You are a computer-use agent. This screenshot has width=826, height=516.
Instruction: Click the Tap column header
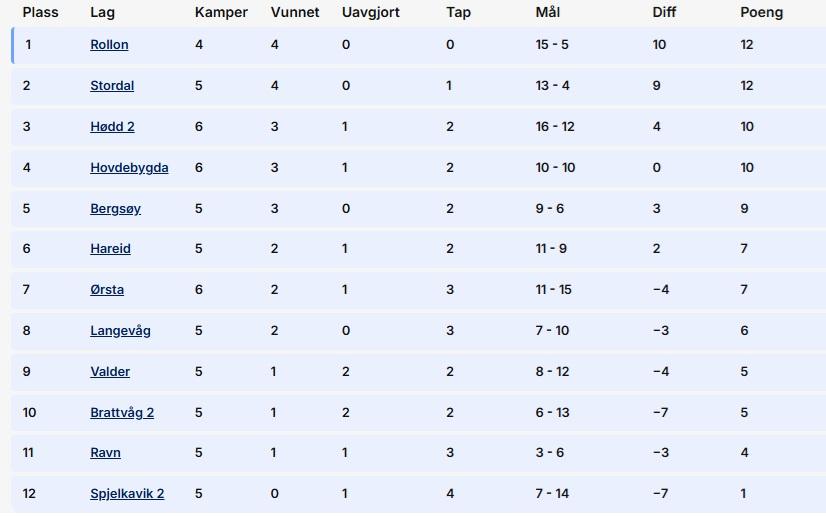[x=458, y=13]
